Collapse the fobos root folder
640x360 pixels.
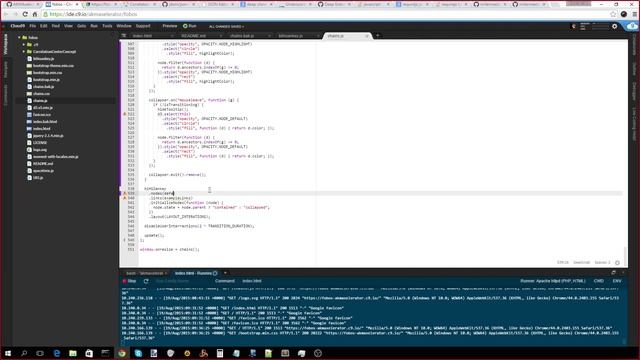tap(19, 38)
